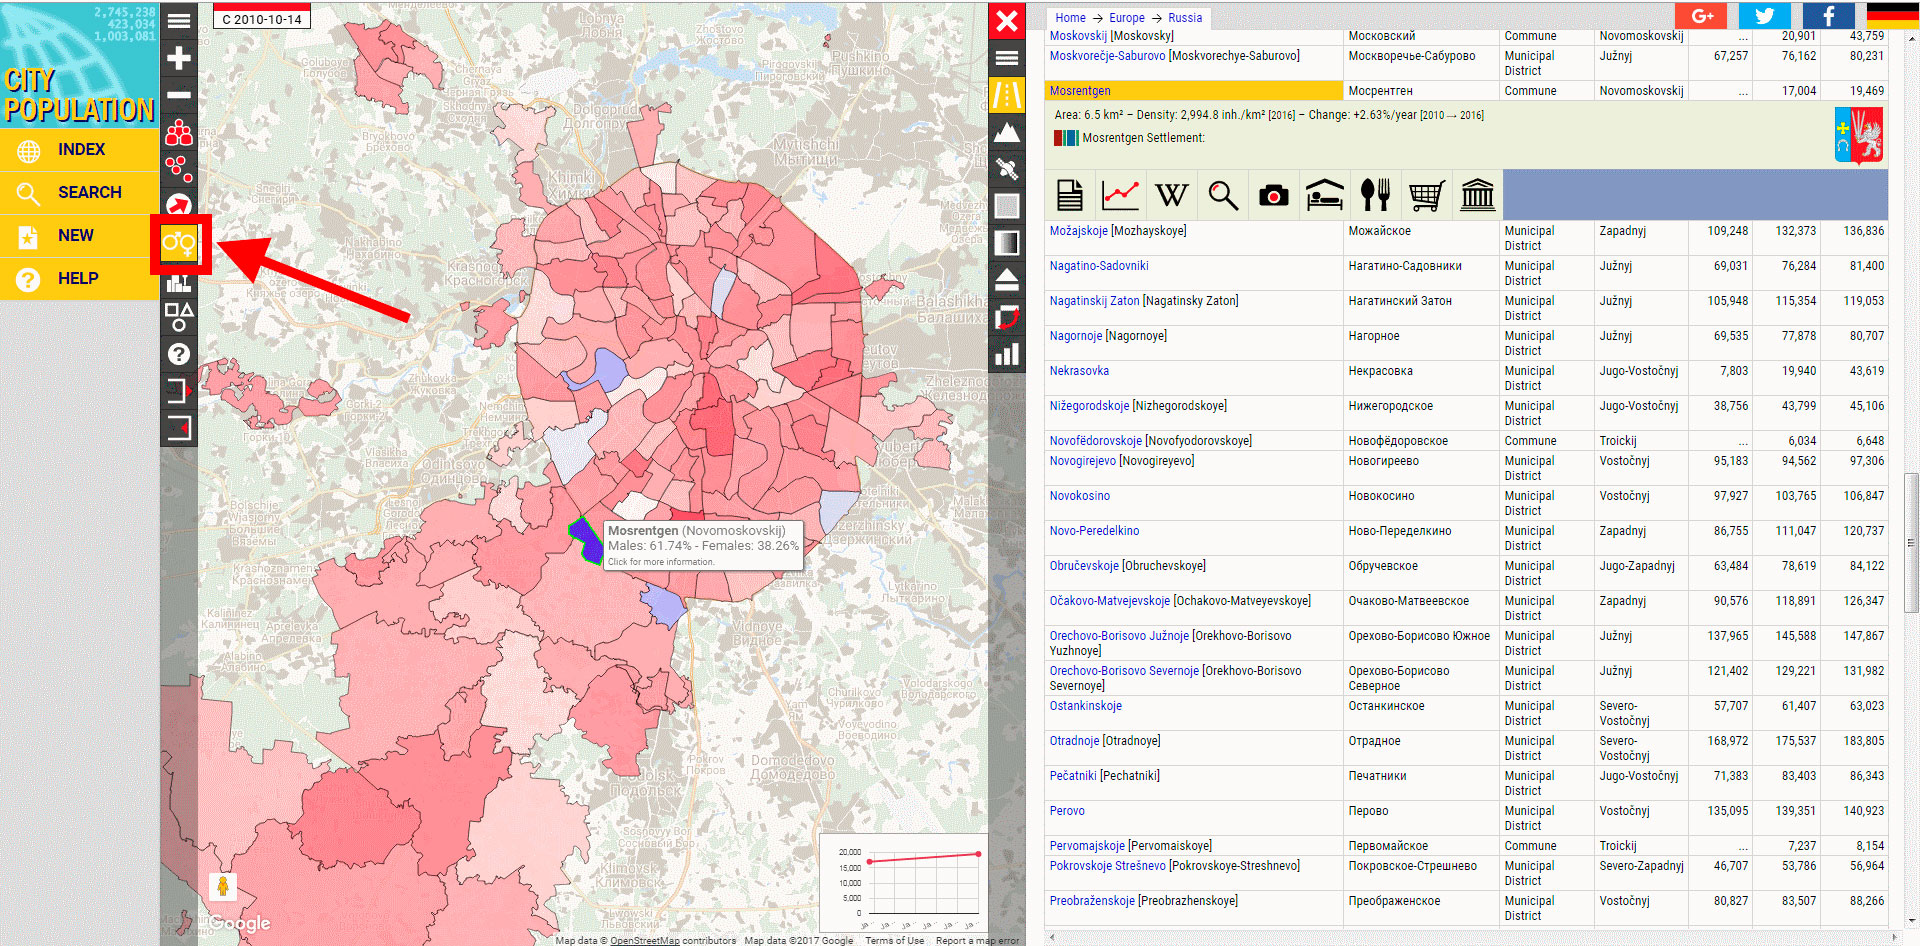1920x946 pixels.
Task: Open the hotels bed icon
Action: 1324,195
